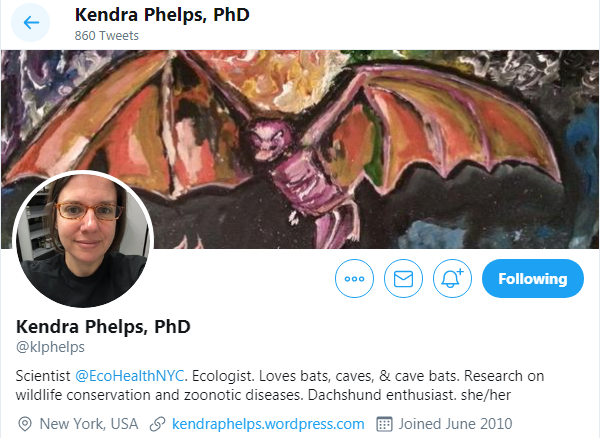608x438 pixels.
Task: Click the 860 Tweets count
Action: [107, 36]
